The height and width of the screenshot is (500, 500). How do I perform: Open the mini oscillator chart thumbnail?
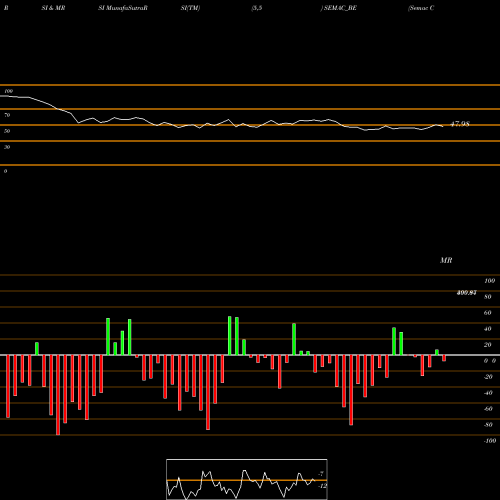[x=247, y=479]
